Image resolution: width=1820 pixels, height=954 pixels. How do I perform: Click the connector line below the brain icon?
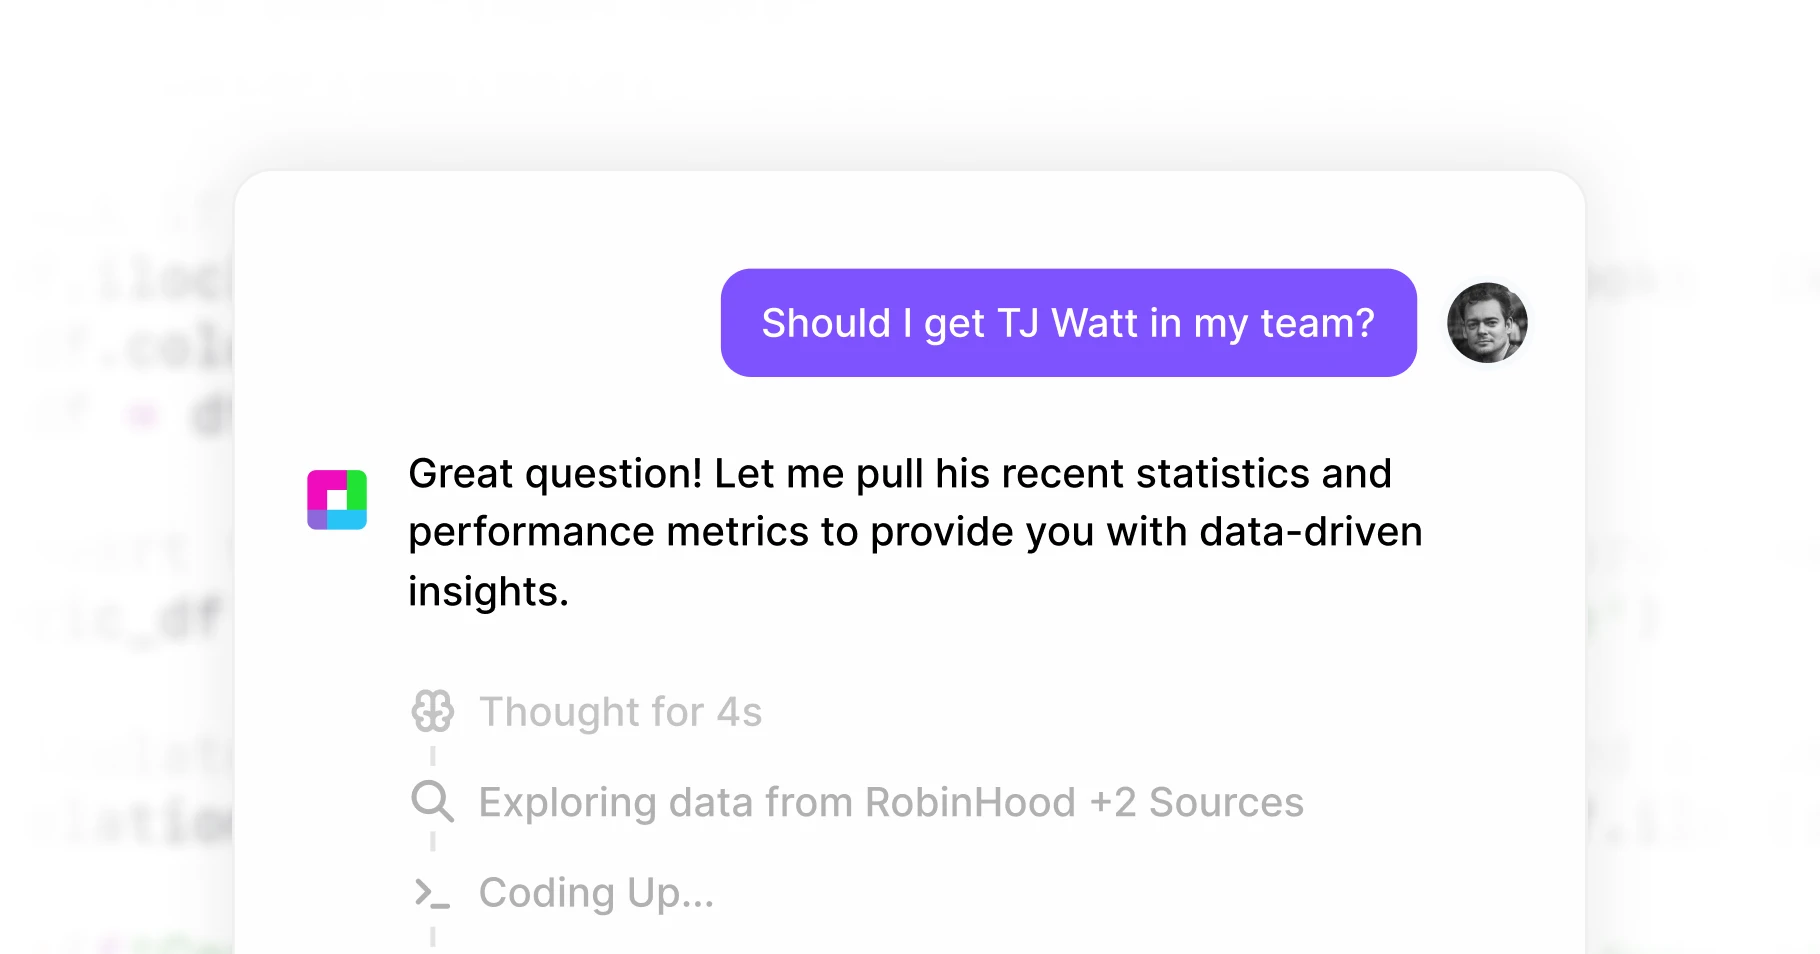[433, 755]
